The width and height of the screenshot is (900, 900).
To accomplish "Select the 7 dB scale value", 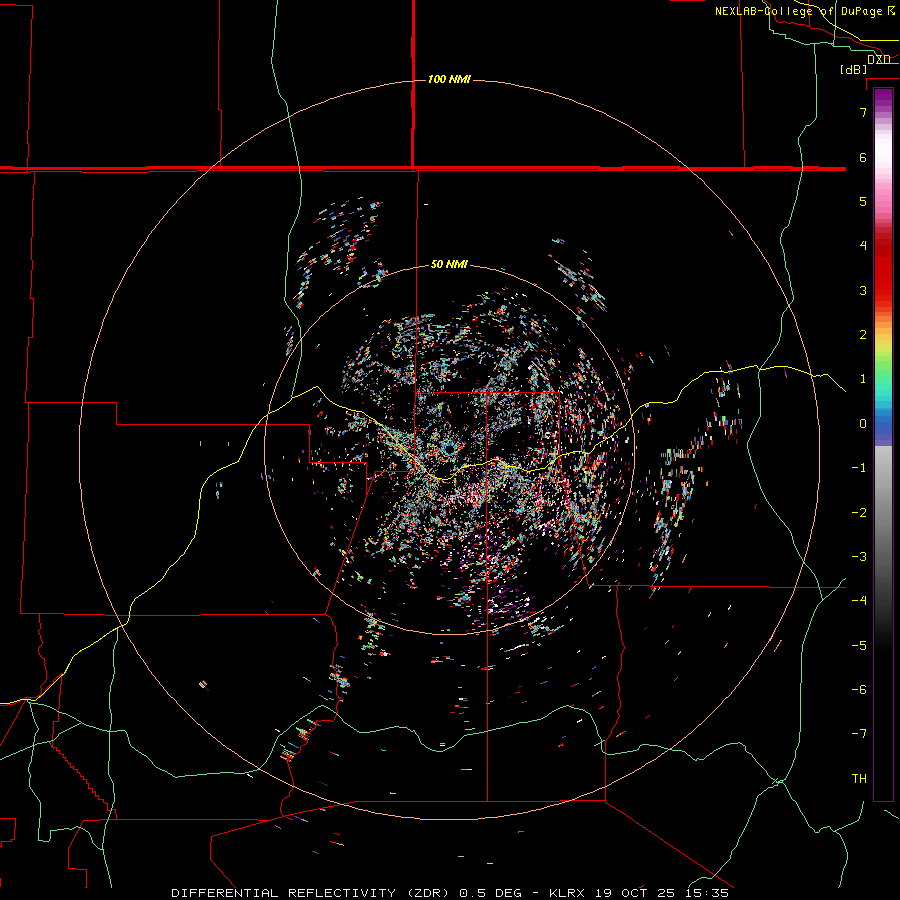I will pos(863,112).
